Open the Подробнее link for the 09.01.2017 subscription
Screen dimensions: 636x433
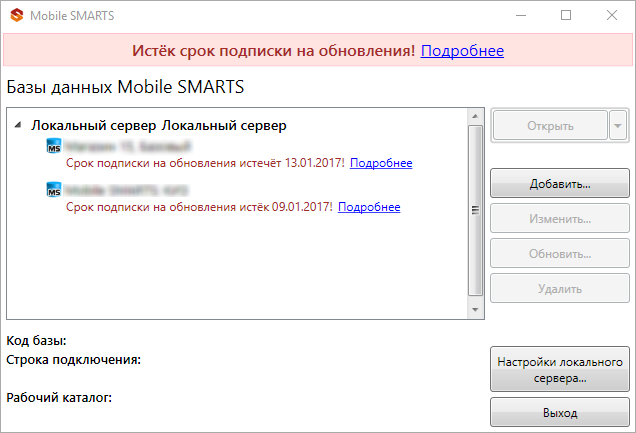tap(369, 207)
